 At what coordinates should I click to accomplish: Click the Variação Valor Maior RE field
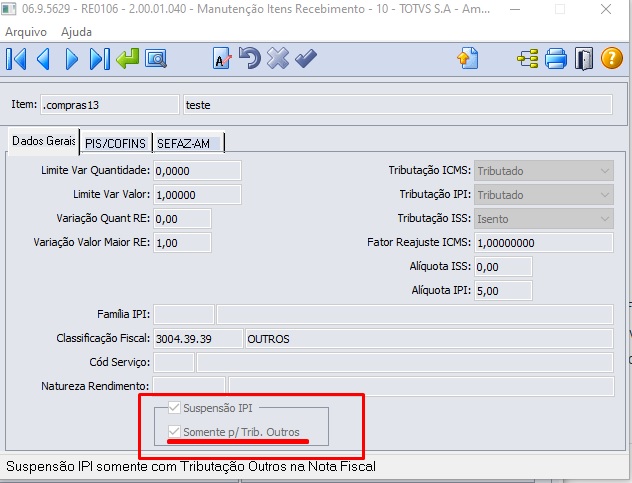(182, 243)
